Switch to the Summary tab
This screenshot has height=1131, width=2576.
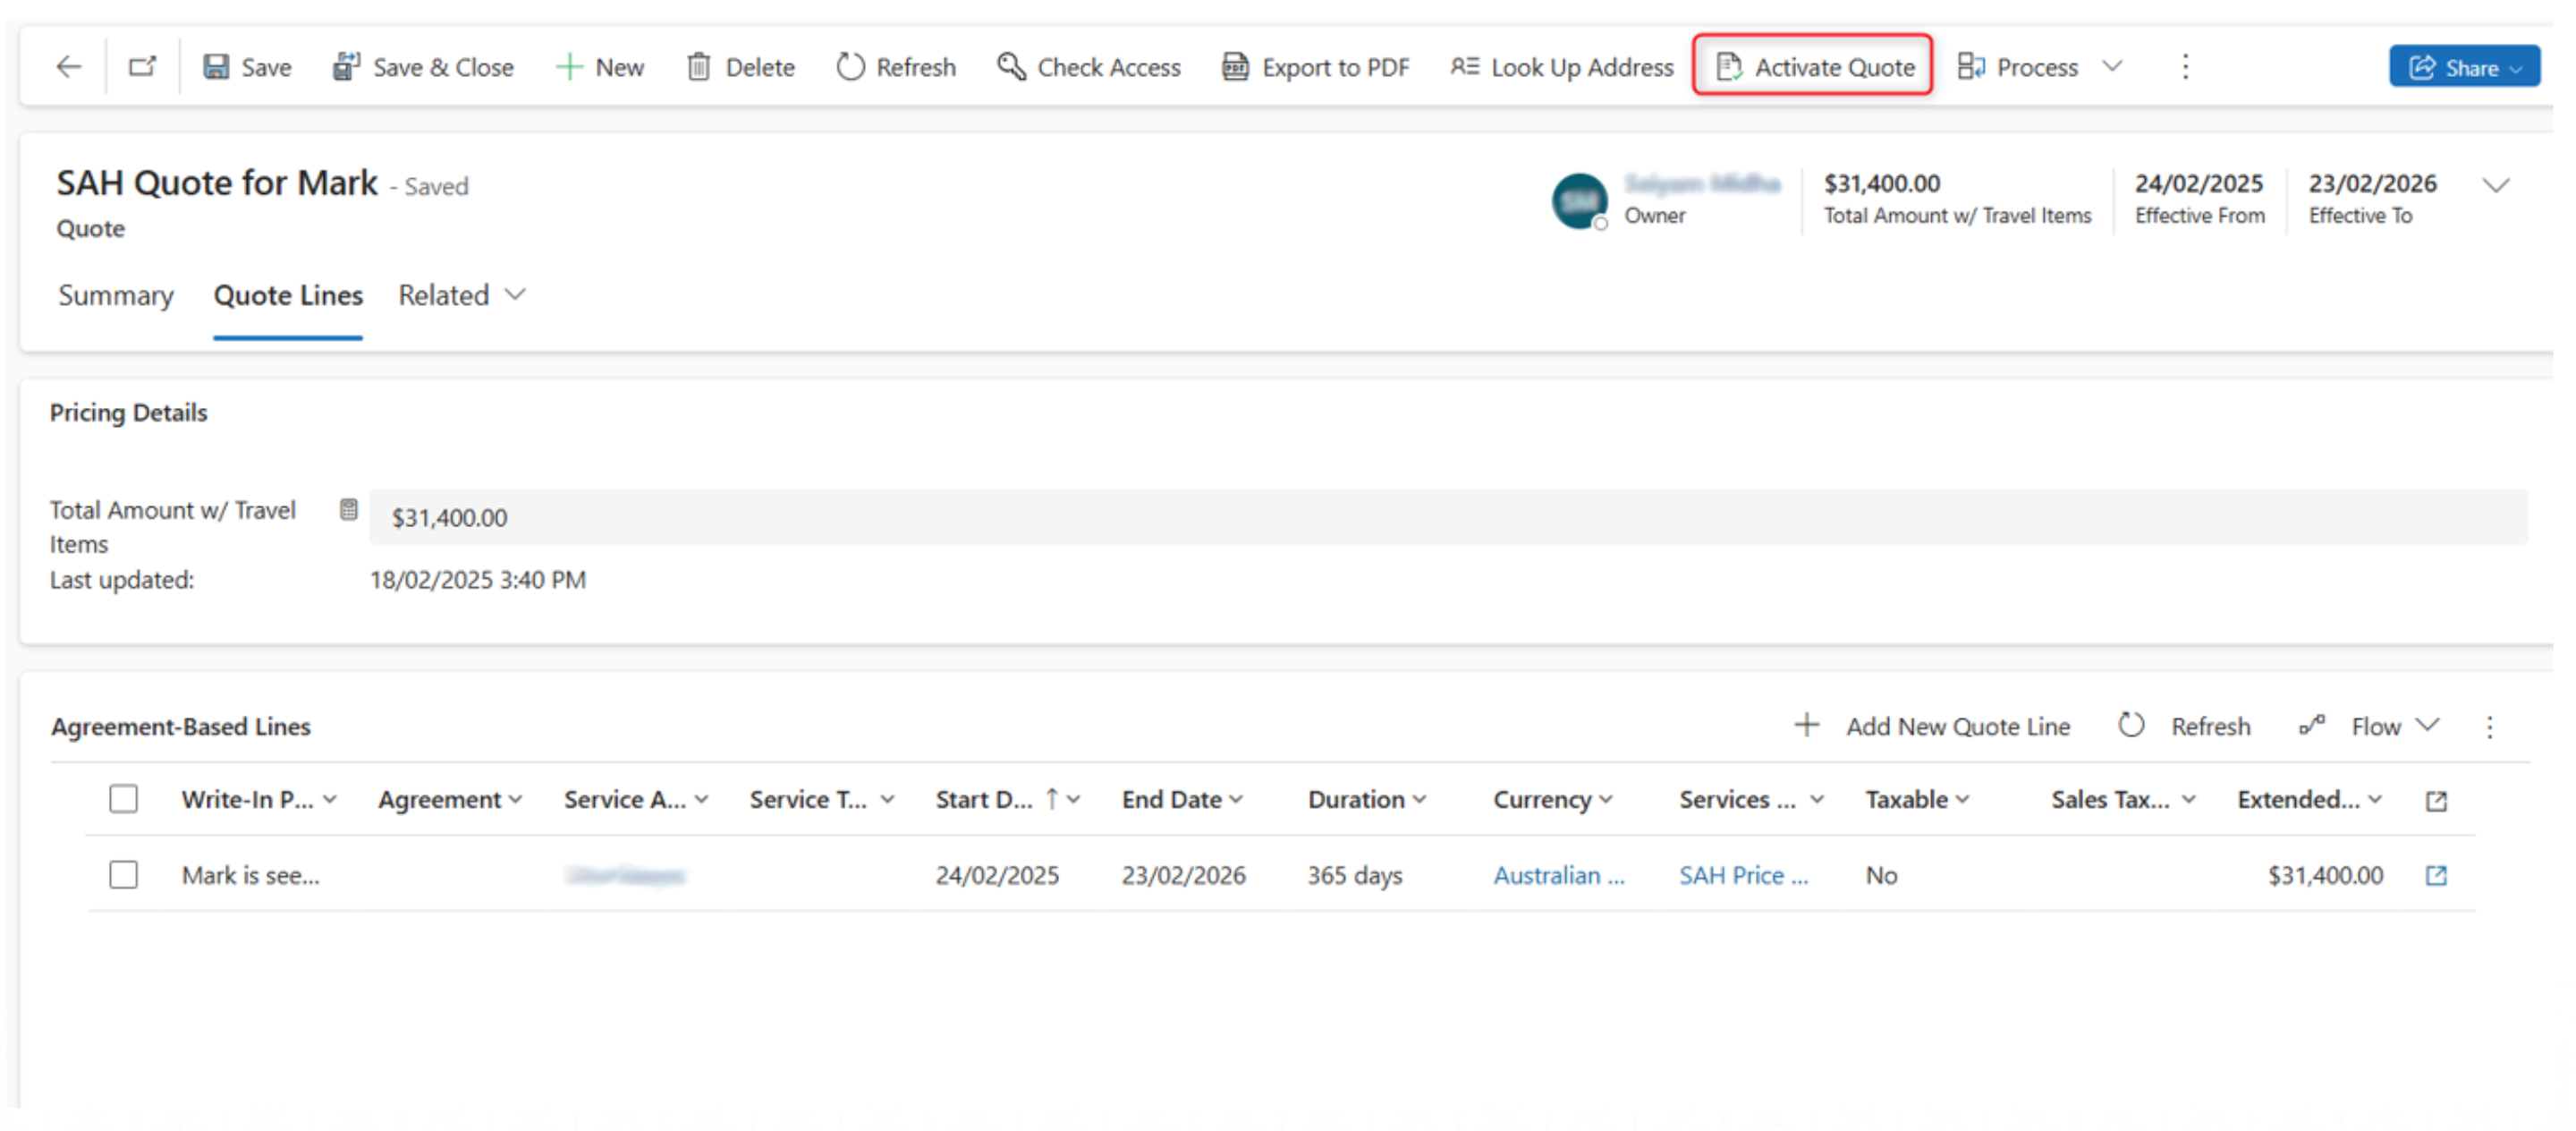pos(116,295)
